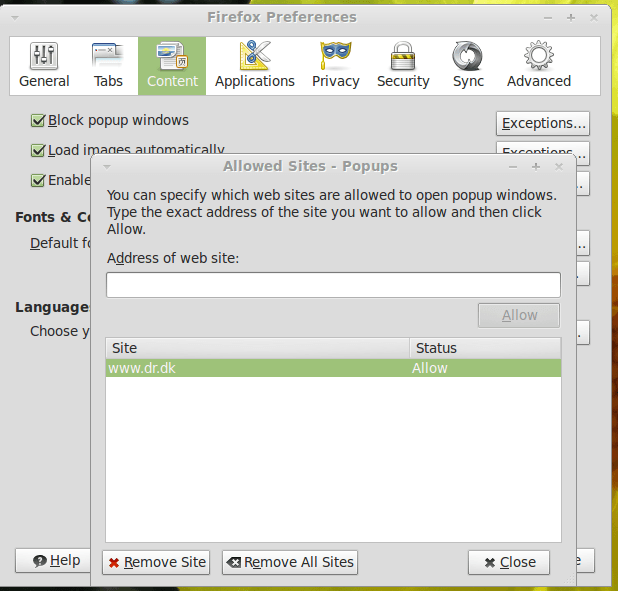Image resolution: width=618 pixels, height=591 pixels.
Task: Sort list by Status column header
Action: tap(485, 348)
